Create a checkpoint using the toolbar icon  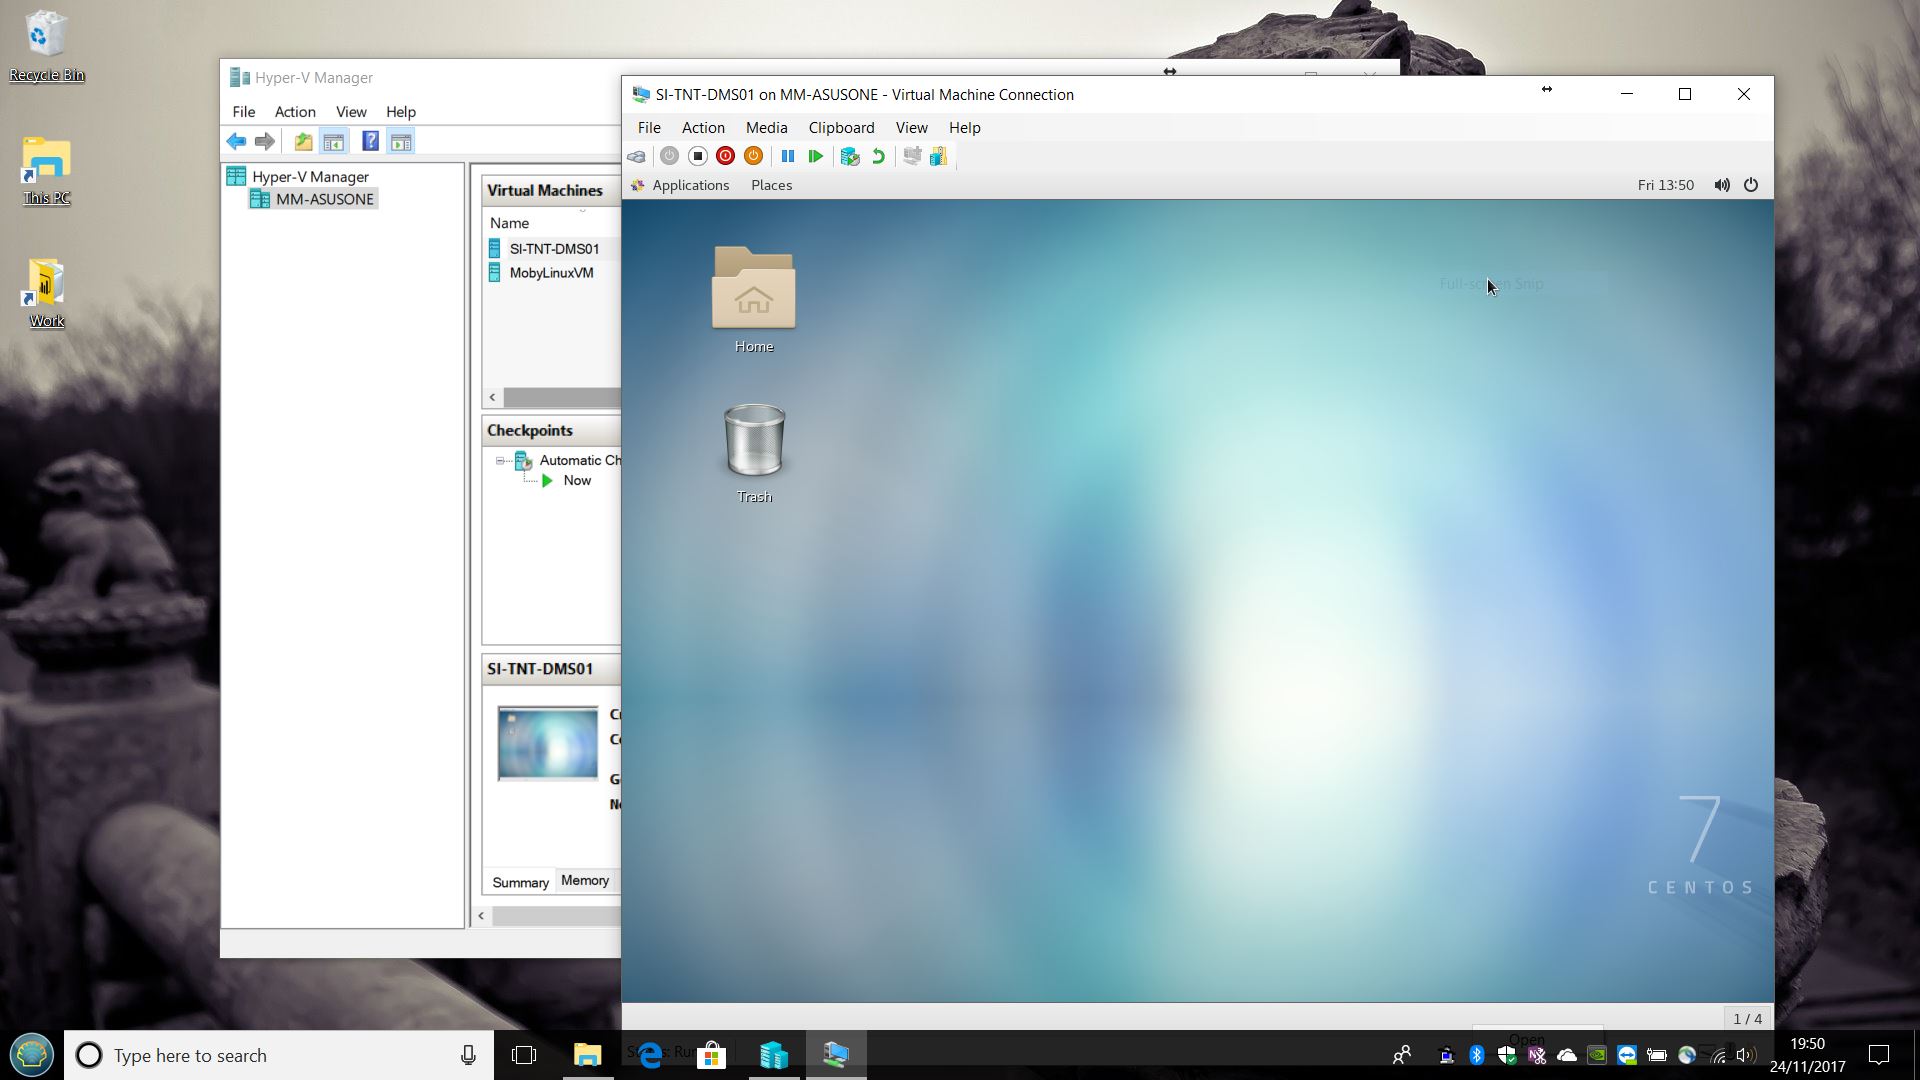pos(850,156)
